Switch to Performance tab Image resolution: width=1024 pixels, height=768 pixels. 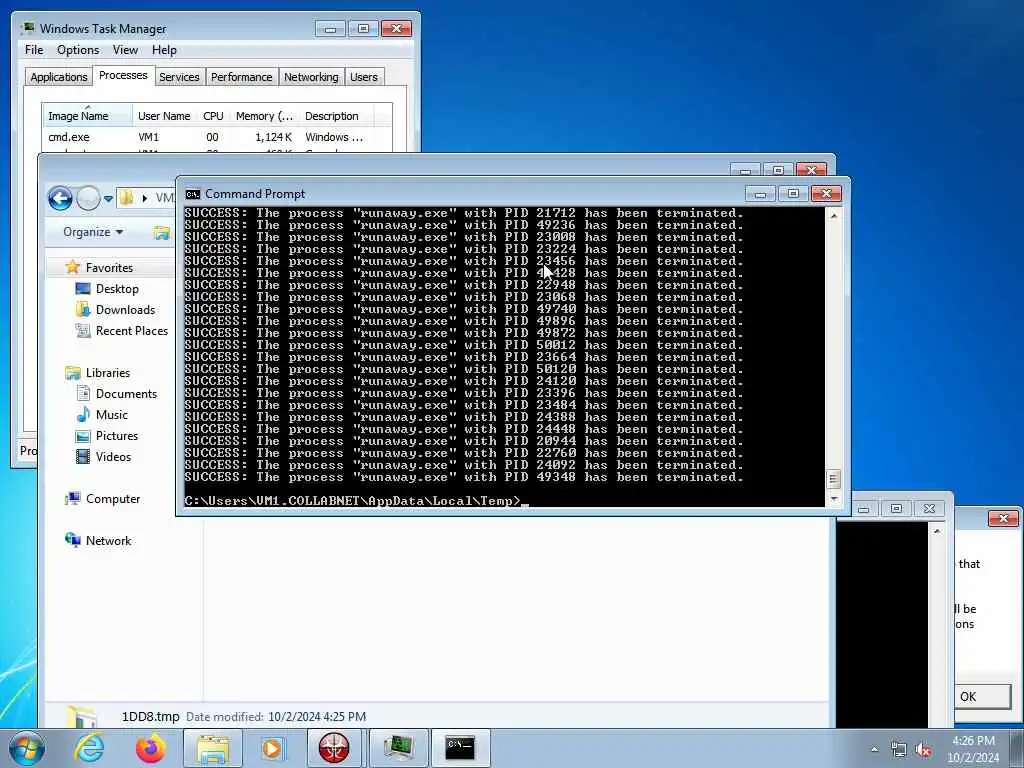241,77
